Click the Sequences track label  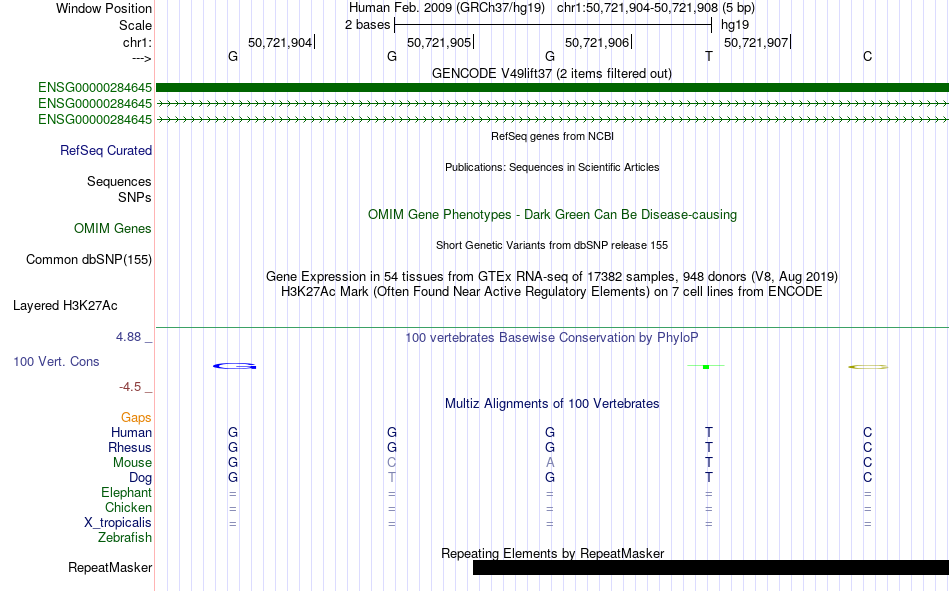point(119,181)
